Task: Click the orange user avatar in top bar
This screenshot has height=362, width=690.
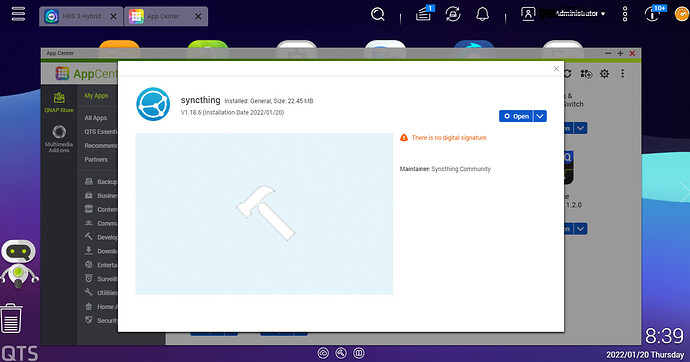Action: (682, 14)
